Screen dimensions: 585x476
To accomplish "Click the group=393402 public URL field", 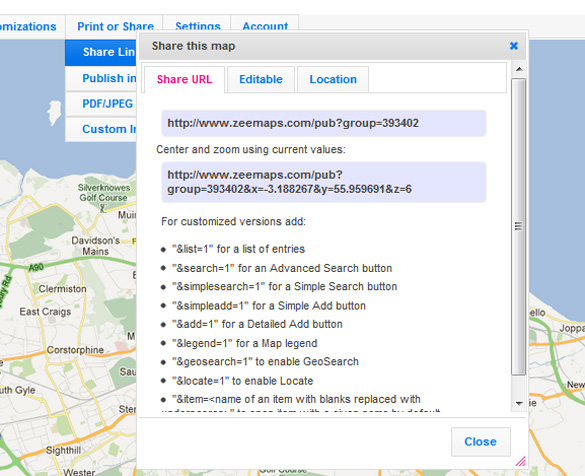I will pyautogui.click(x=323, y=123).
